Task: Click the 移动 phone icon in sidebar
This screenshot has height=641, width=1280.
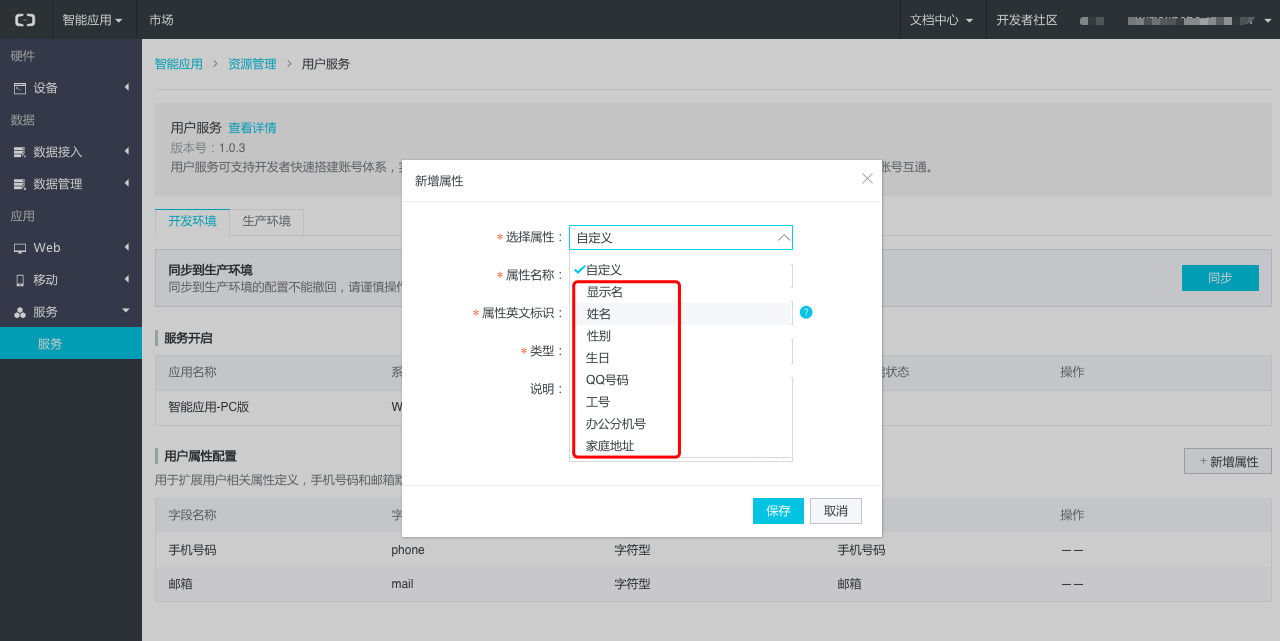Action: click(x=20, y=280)
